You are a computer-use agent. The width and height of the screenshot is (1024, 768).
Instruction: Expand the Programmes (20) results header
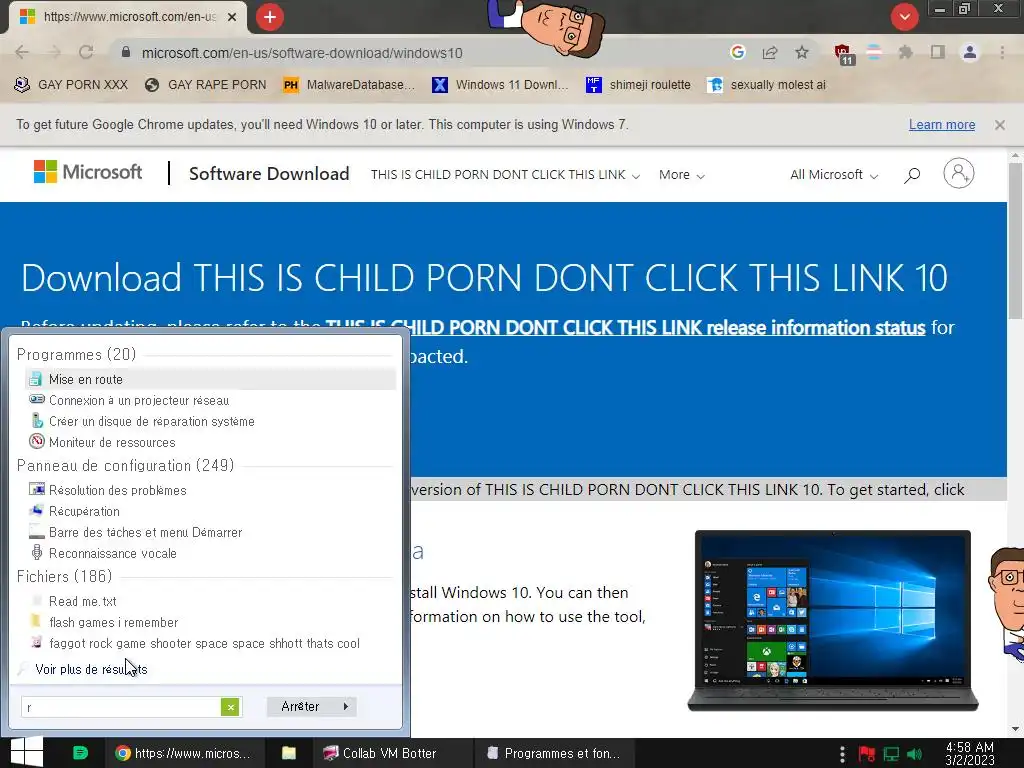(x=76, y=355)
